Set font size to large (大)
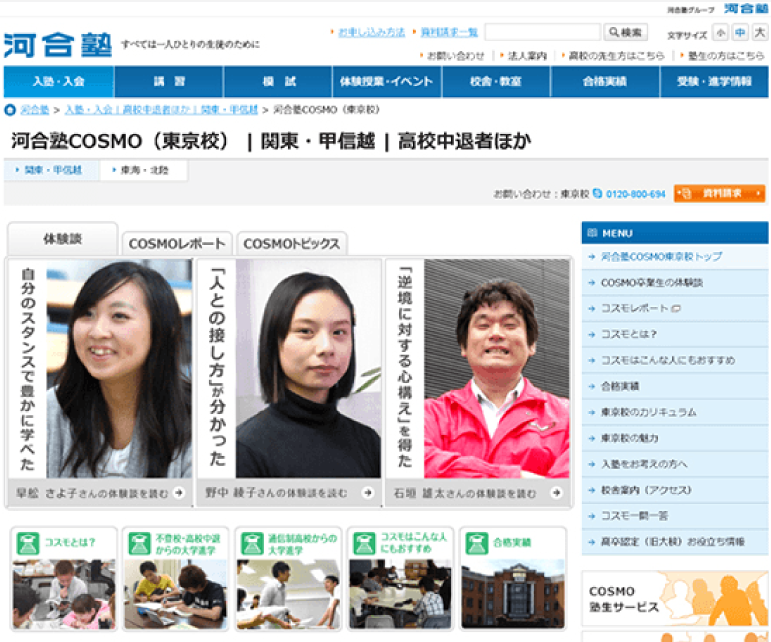The width and height of the screenshot is (771, 642). pos(760,33)
